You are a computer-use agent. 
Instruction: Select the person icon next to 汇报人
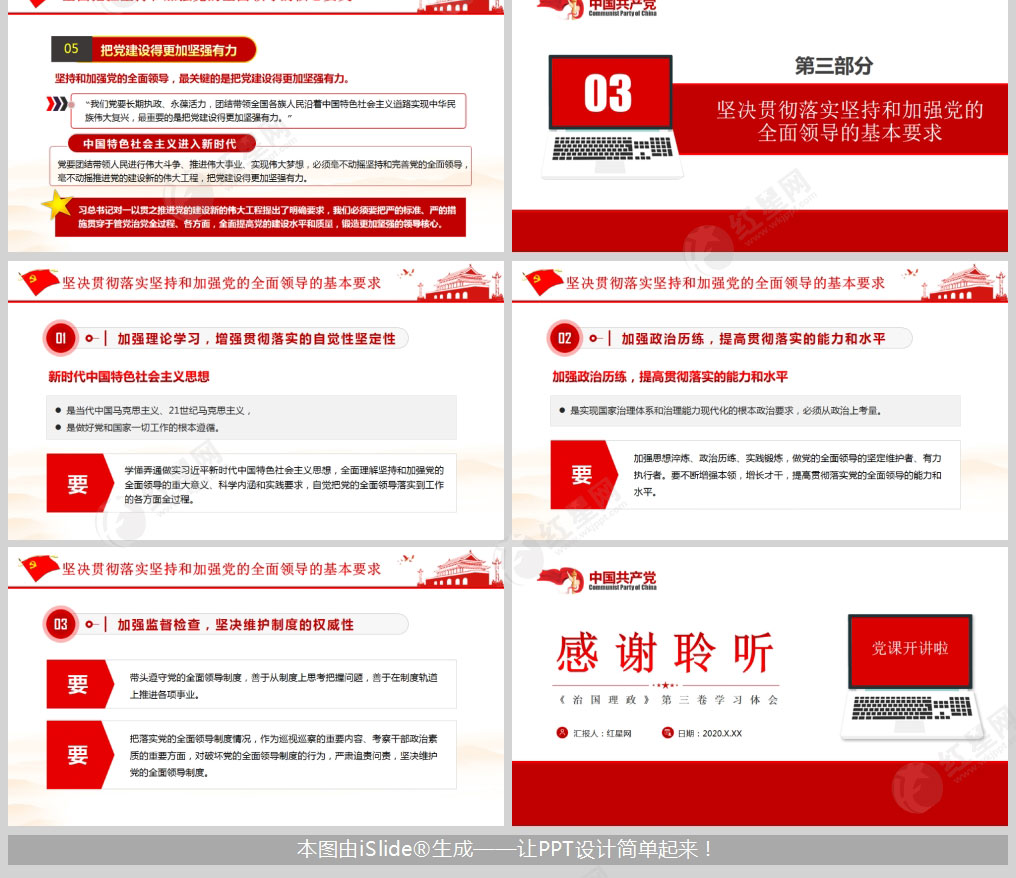[x=561, y=733]
